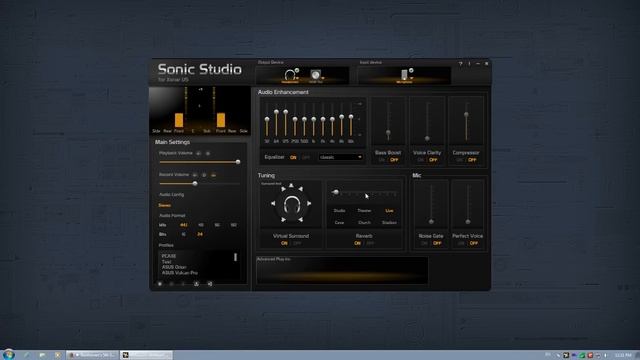Switch Bass Boost ON
The width and height of the screenshot is (640, 360).
coord(382,160)
